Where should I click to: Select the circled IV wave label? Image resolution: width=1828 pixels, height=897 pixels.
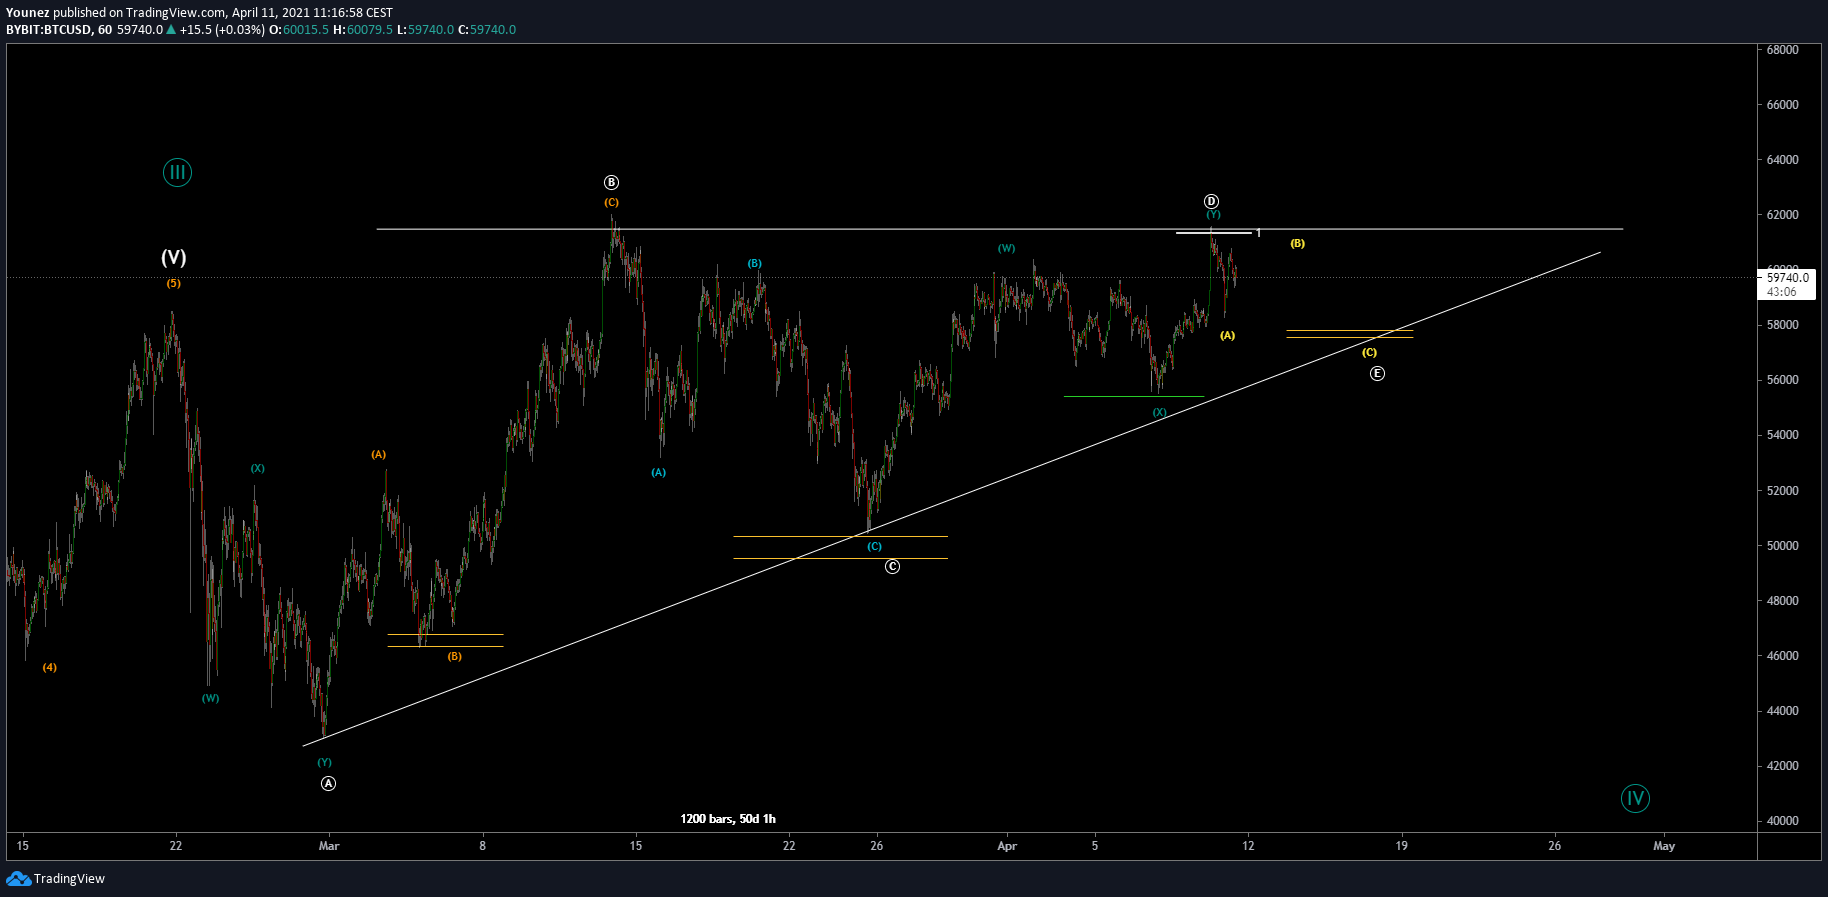click(1635, 798)
